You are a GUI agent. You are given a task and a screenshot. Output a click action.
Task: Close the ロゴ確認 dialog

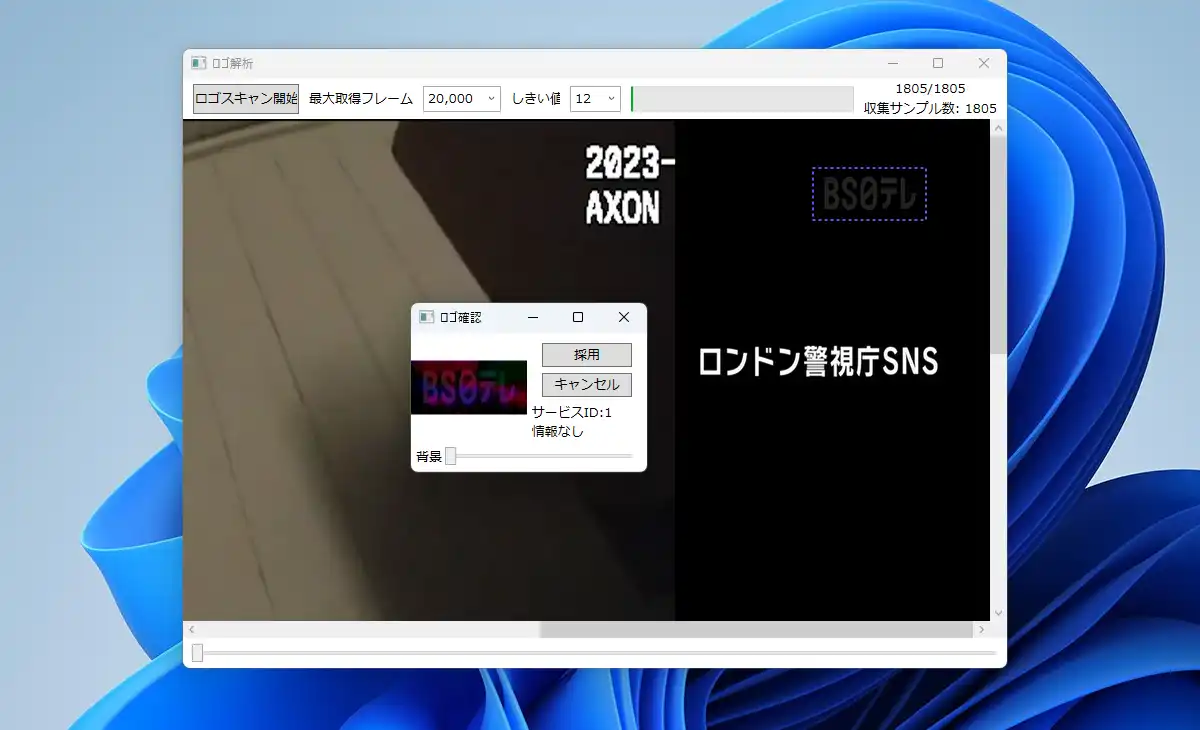pyautogui.click(x=624, y=317)
